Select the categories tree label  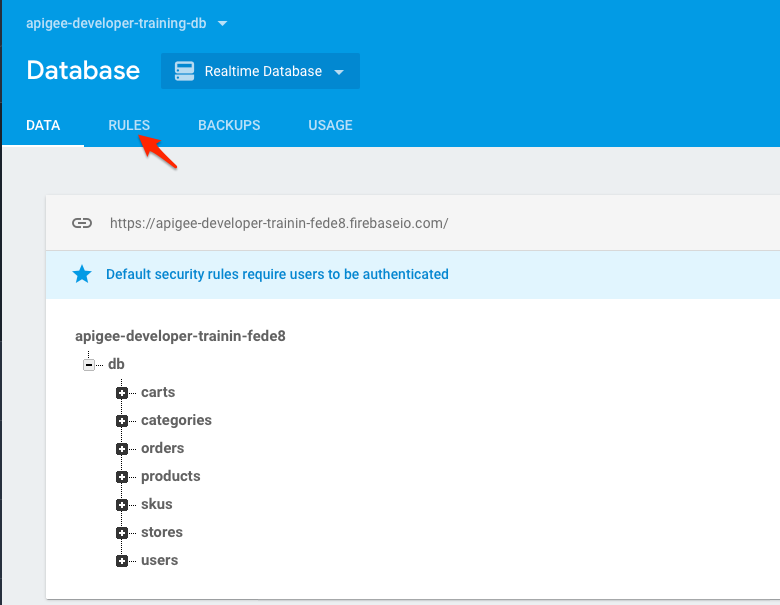coord(177,420)
